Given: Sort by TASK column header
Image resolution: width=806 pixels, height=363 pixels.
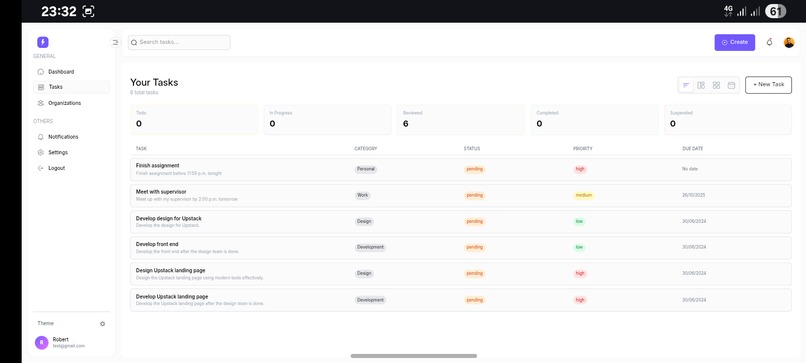Looking at the screenshot, I should 141,149.
